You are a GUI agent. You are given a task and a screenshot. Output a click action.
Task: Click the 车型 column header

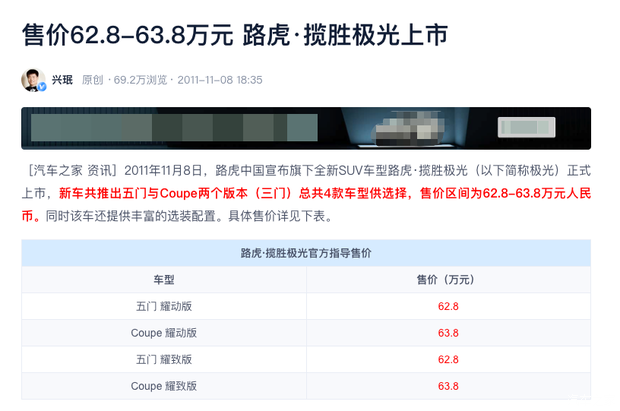pos(164,280)
